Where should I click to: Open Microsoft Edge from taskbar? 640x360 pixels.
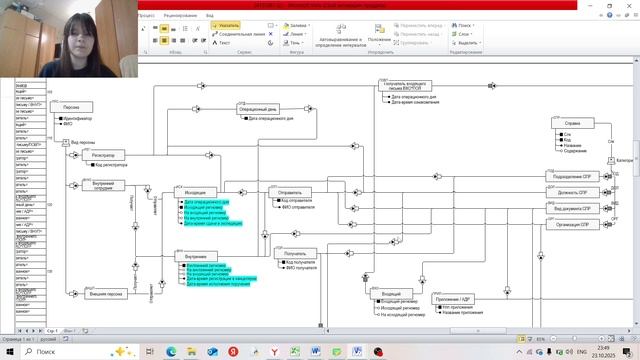pyautogui.click(x=171, y=351)
